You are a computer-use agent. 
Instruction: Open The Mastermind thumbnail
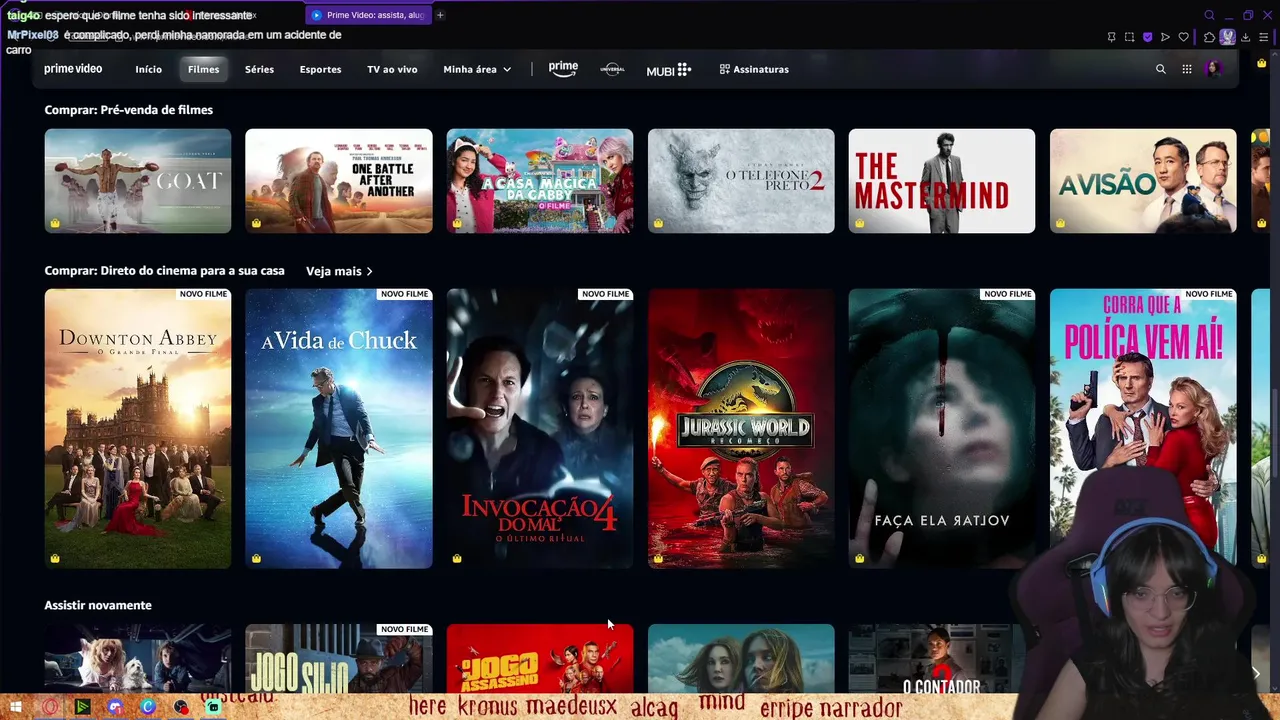coord(942,181)
